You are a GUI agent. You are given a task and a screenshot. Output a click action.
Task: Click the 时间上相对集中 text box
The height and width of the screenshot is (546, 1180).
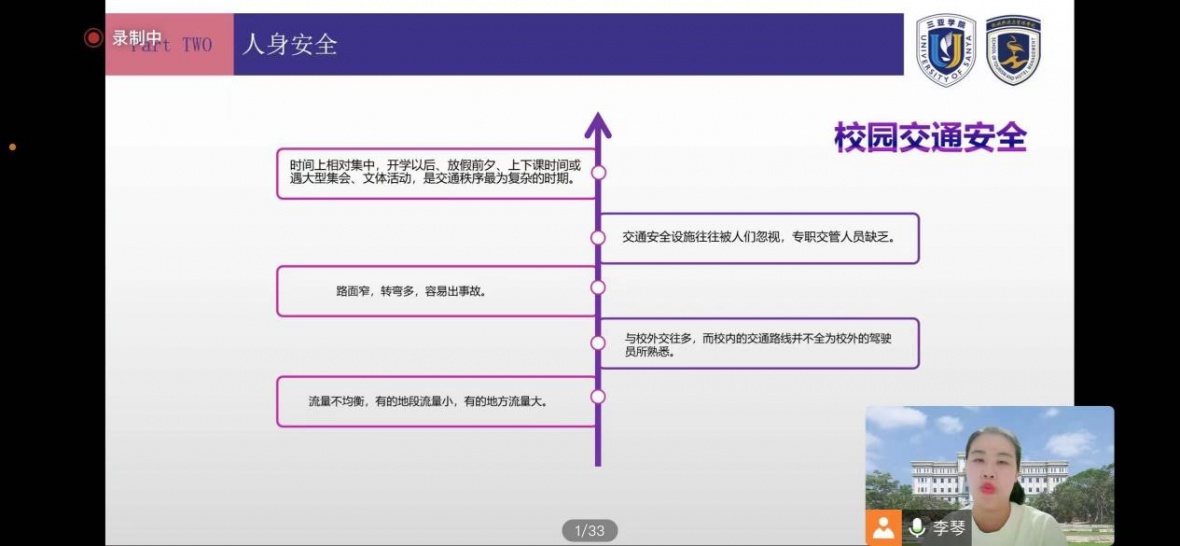pos(436,172)
